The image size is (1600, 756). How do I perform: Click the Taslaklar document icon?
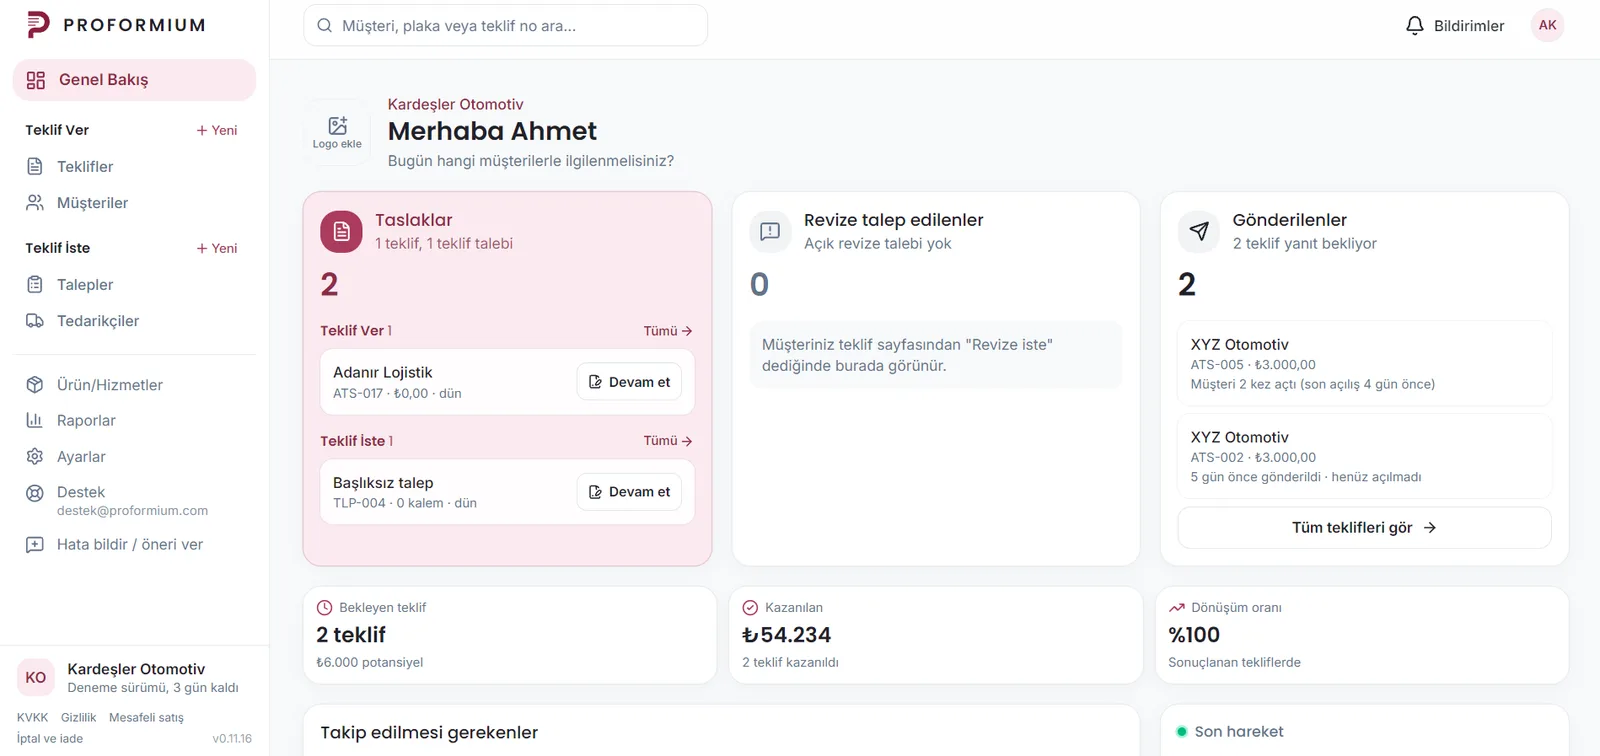[x=341, y=232]
